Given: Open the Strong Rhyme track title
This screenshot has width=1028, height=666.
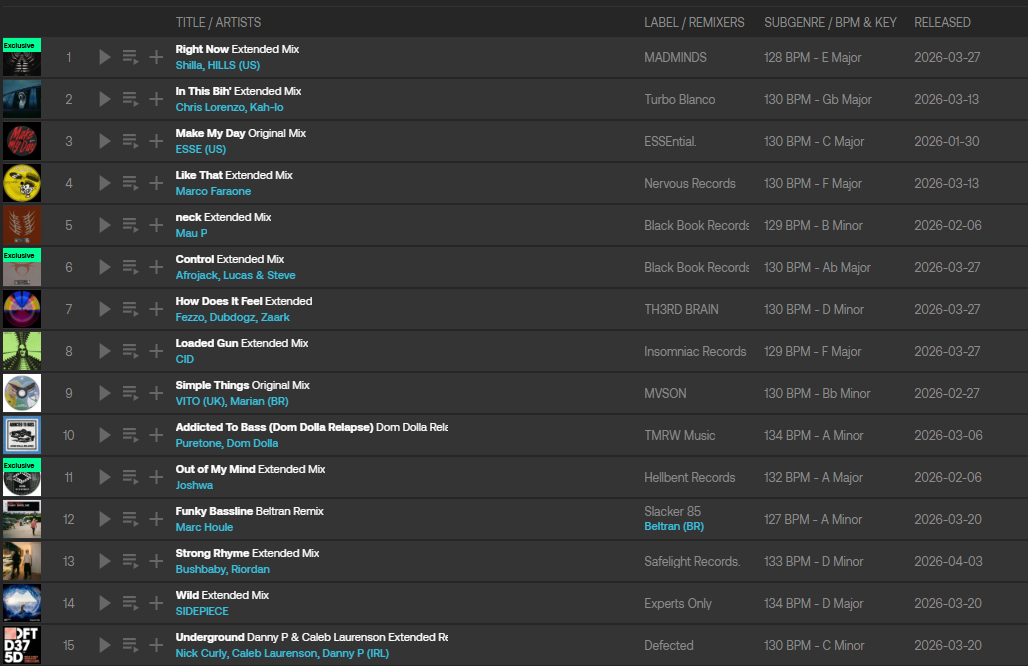Looking at the screenshot, I should pyautogui.click(x=212, y=553).
